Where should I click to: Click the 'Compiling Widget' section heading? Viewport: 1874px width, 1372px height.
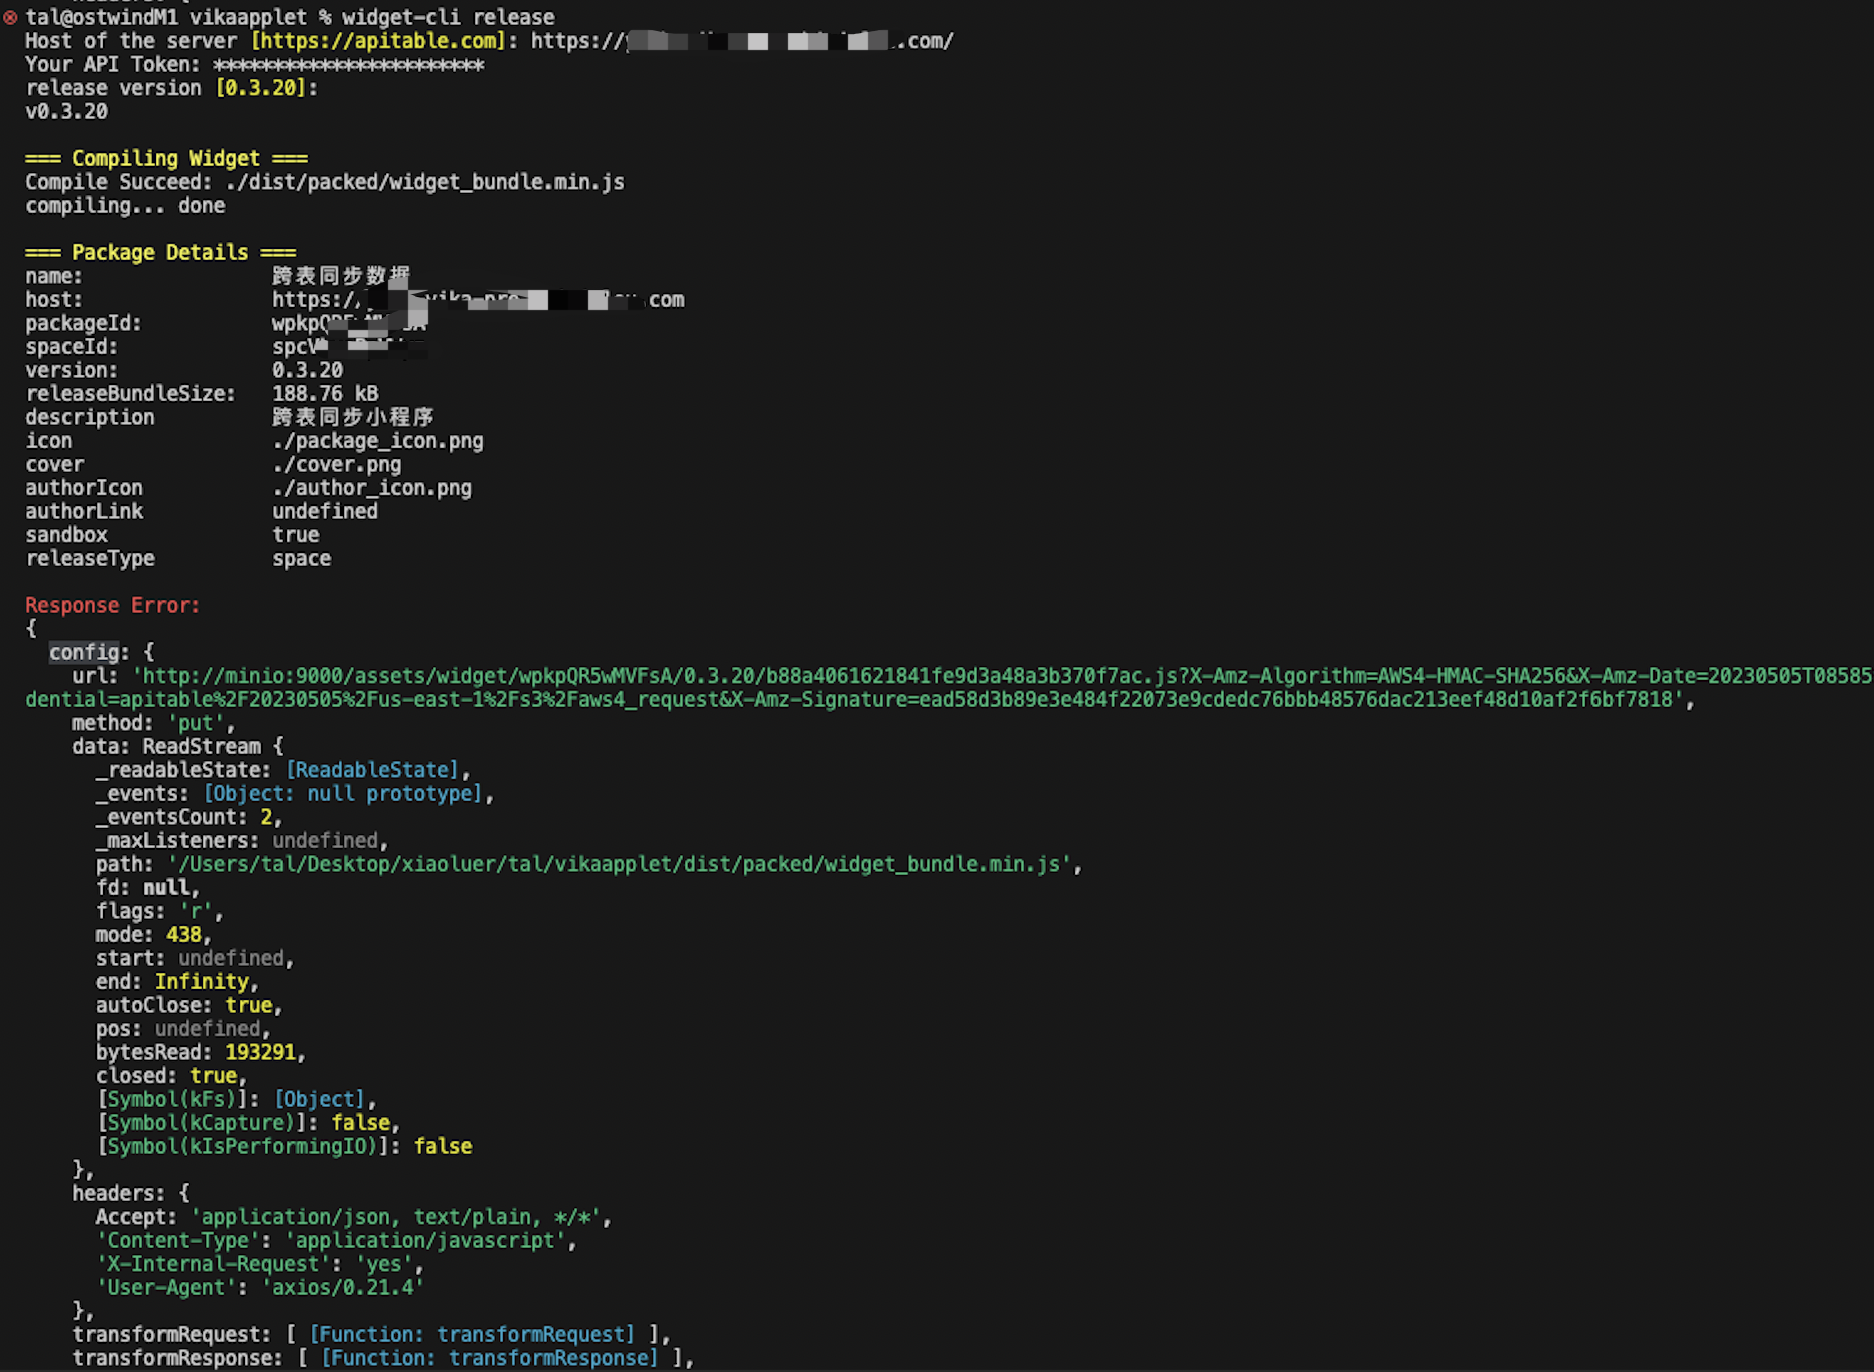click(x=166, y=159)
